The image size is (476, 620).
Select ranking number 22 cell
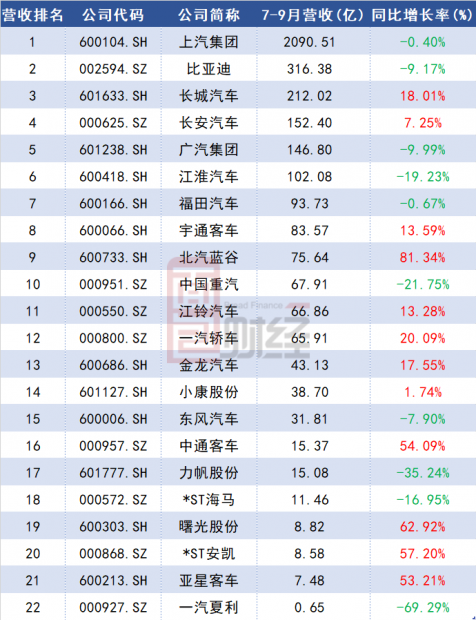pyautogui.click(x=33, y=607)
